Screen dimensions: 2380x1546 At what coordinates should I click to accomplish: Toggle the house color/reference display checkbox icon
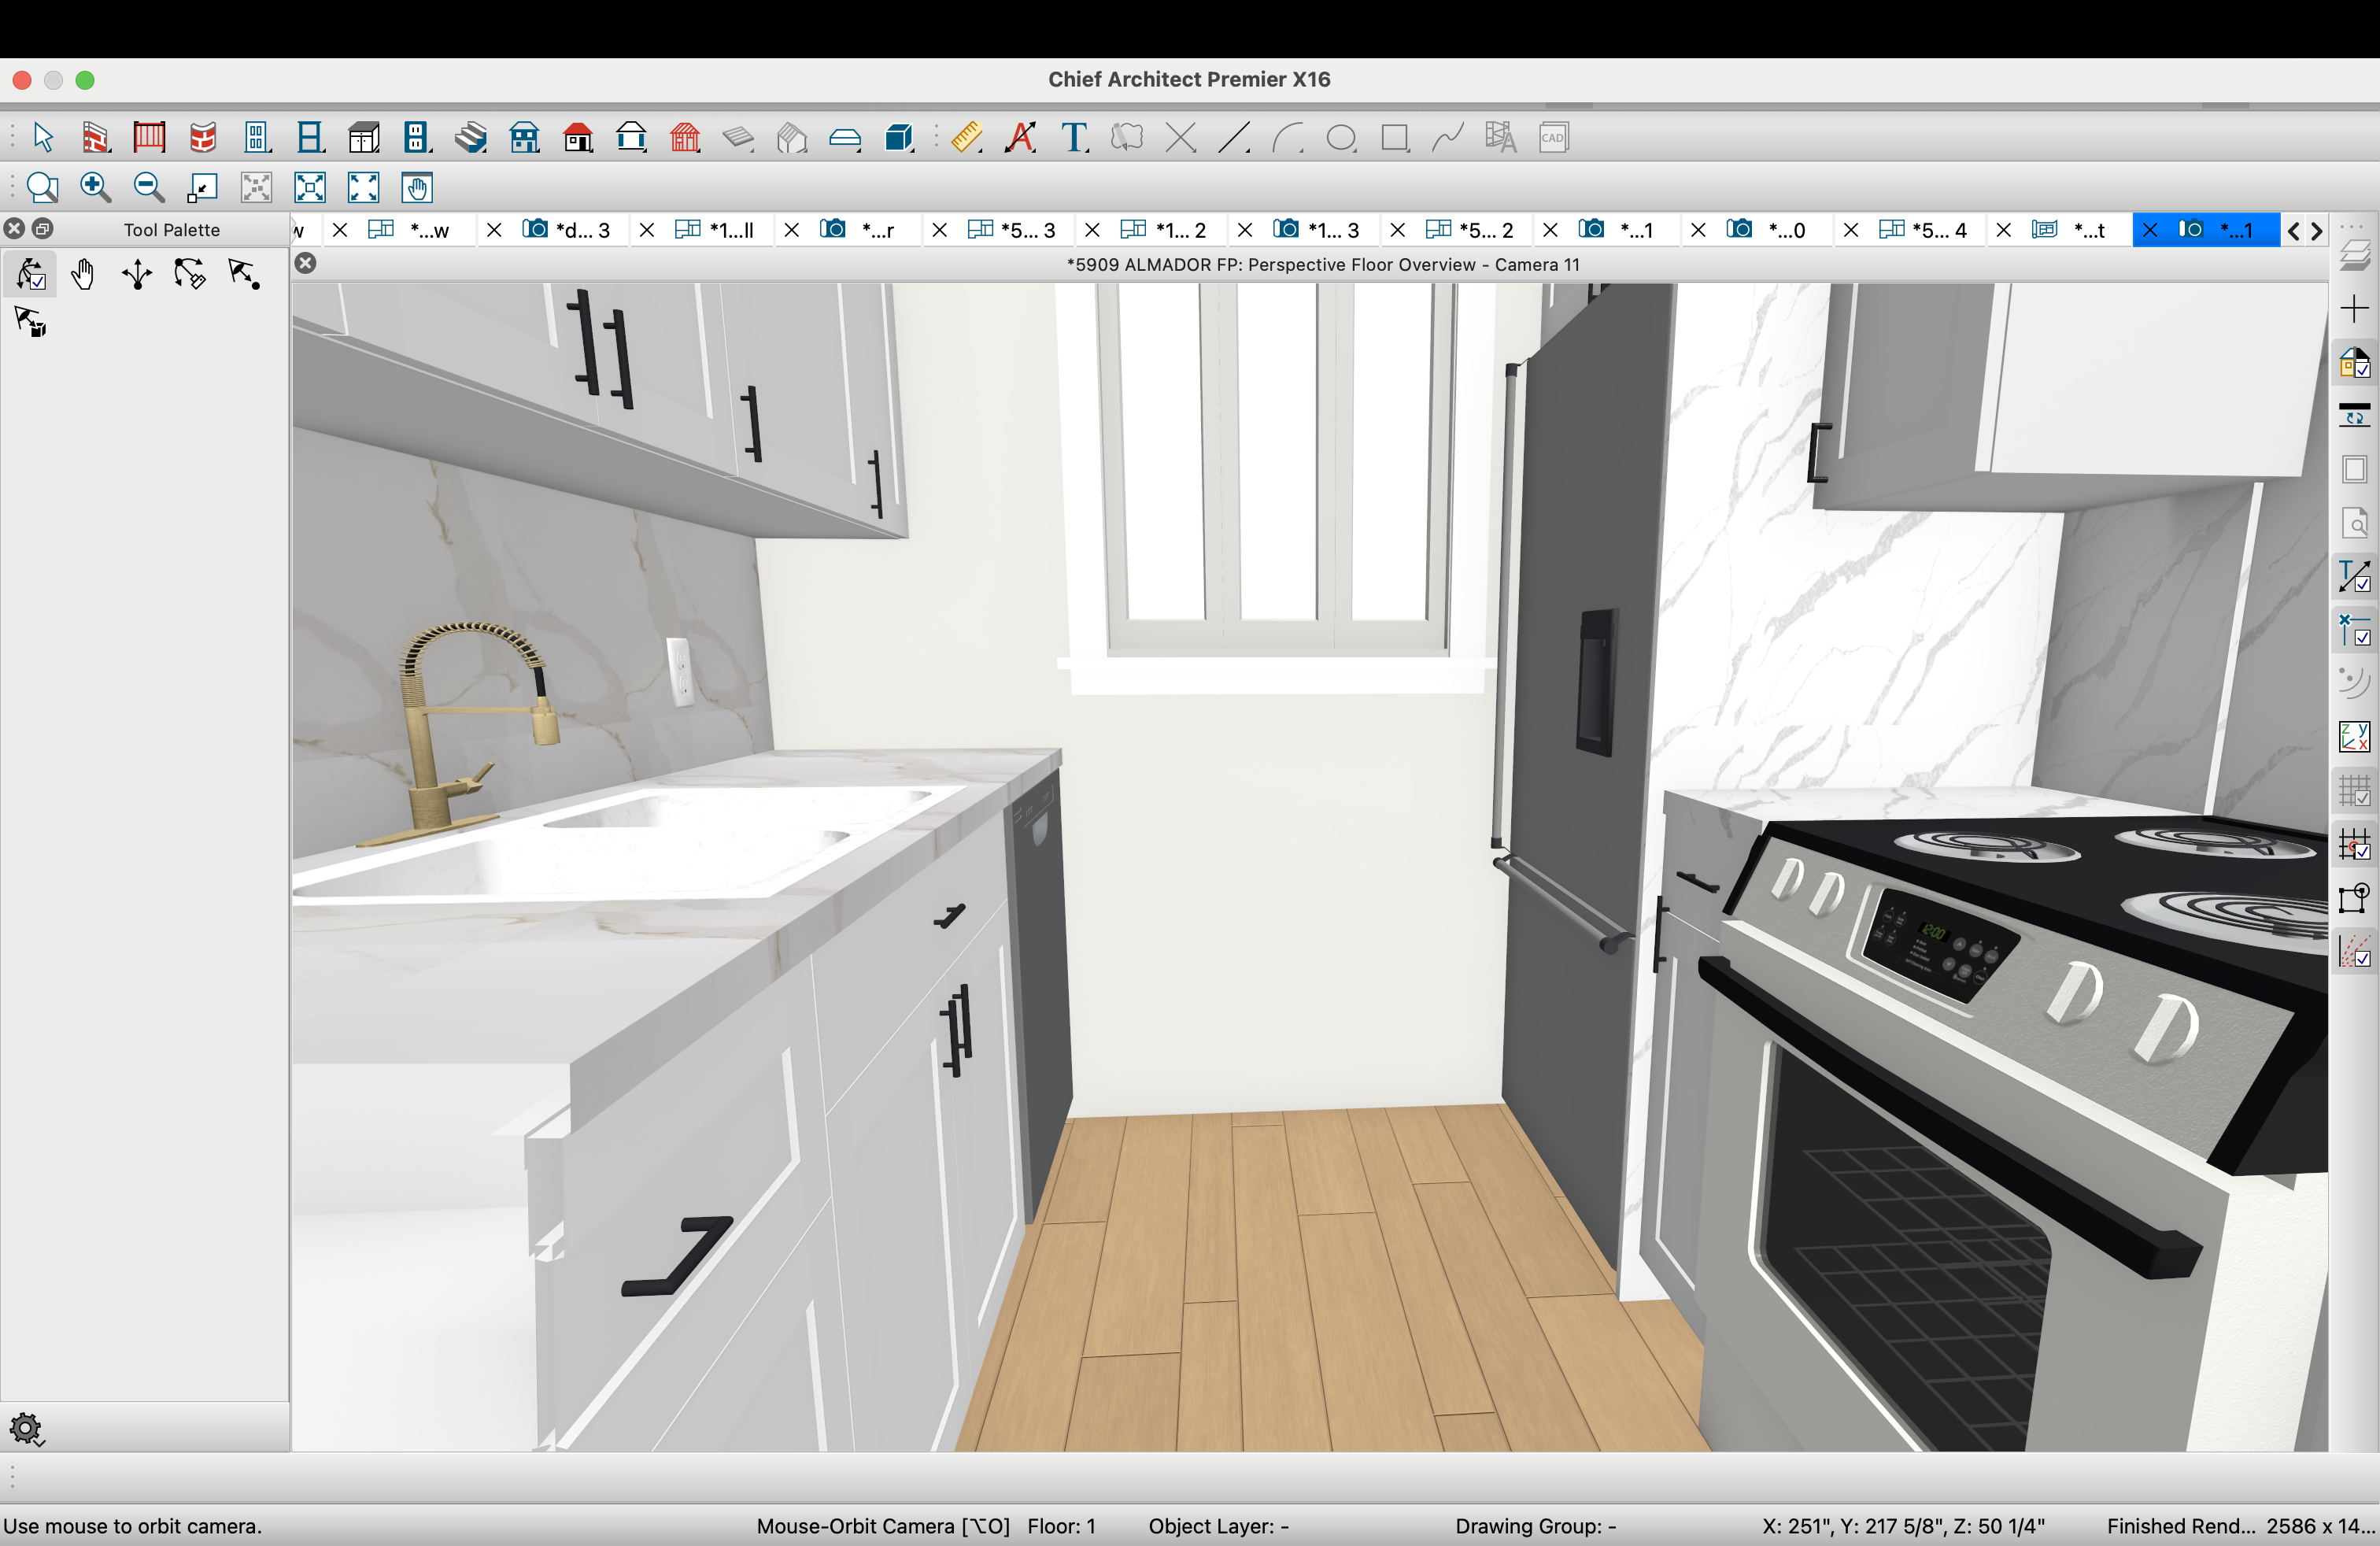2354,362
